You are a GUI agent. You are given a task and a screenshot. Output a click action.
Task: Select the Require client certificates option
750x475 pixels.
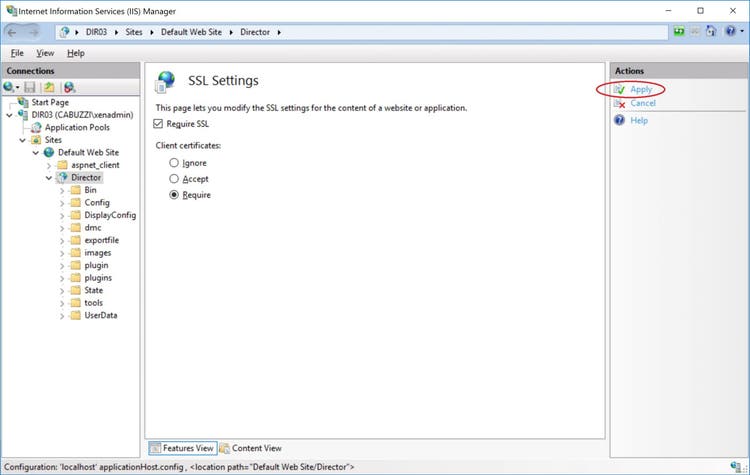point(174,195)
